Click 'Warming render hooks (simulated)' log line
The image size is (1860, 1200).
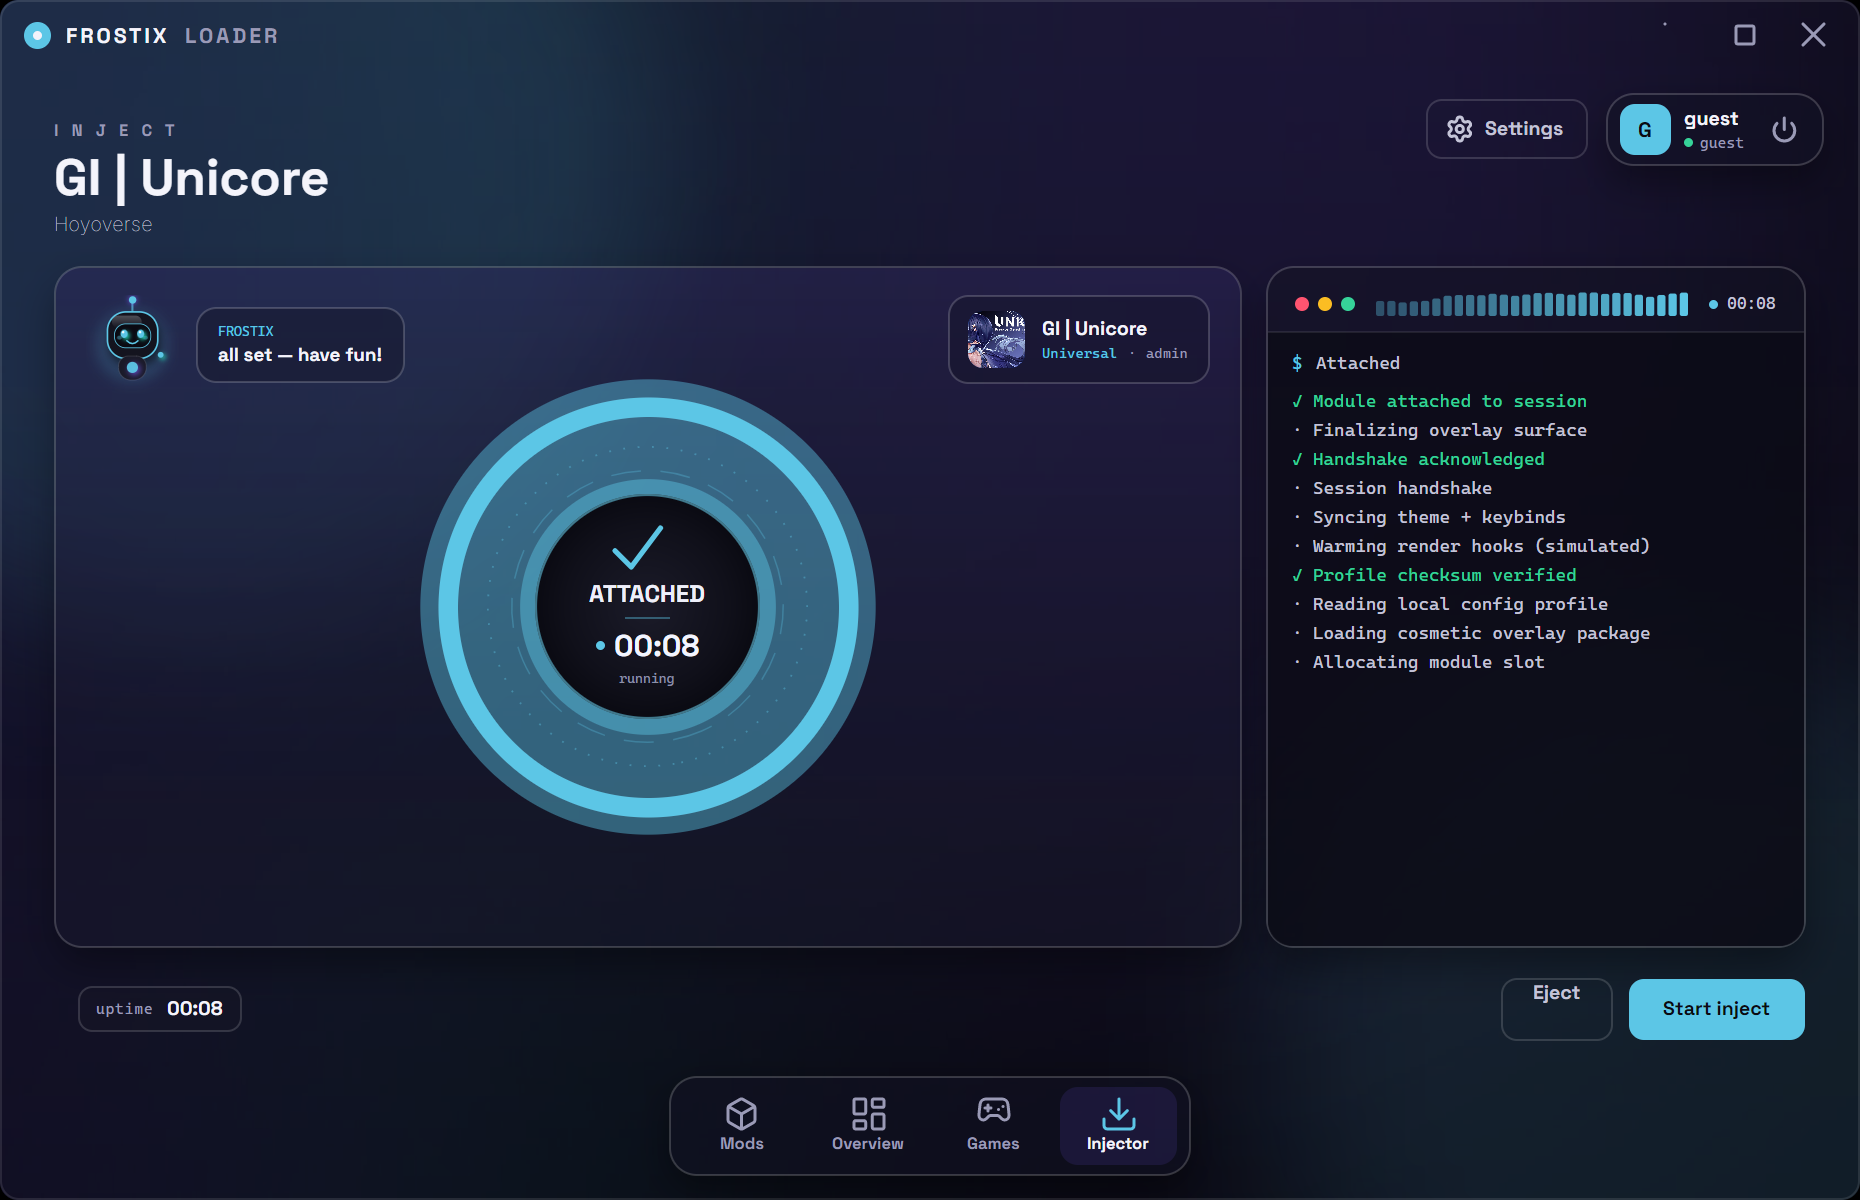1471,546
